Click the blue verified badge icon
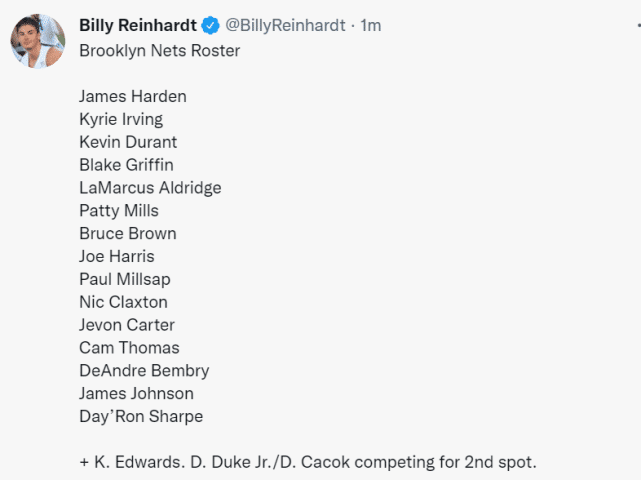Screen dimensions: 641x480 214,25
